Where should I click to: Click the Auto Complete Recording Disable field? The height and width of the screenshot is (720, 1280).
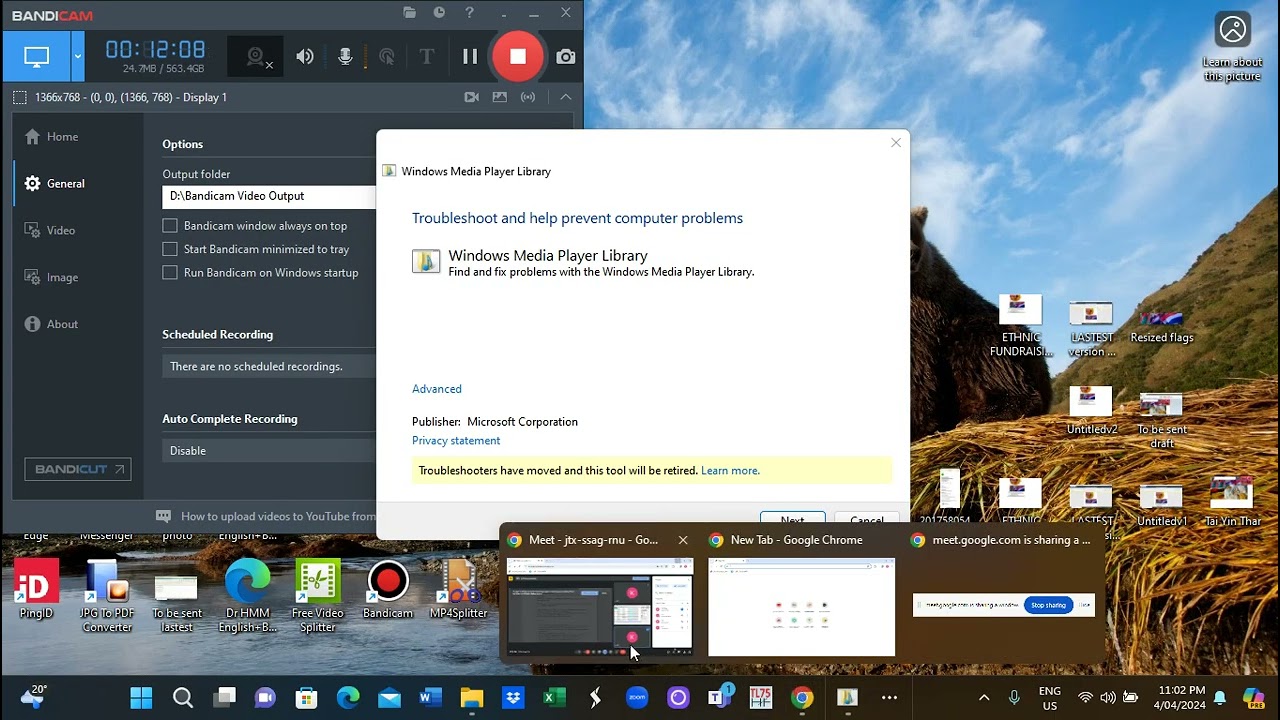[270, 451]
